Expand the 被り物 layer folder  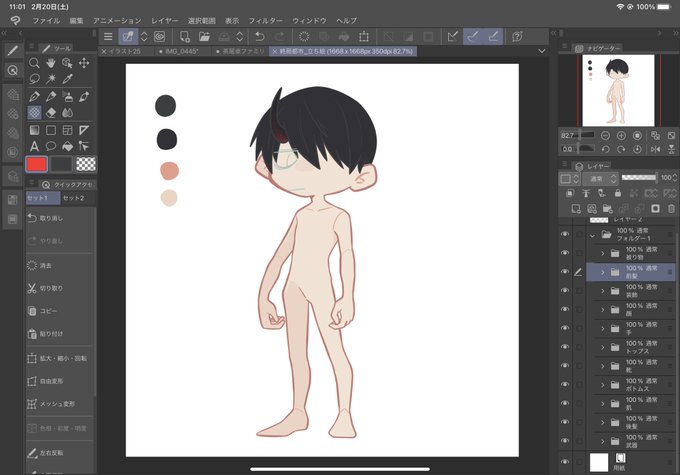[x=602, y=253]
